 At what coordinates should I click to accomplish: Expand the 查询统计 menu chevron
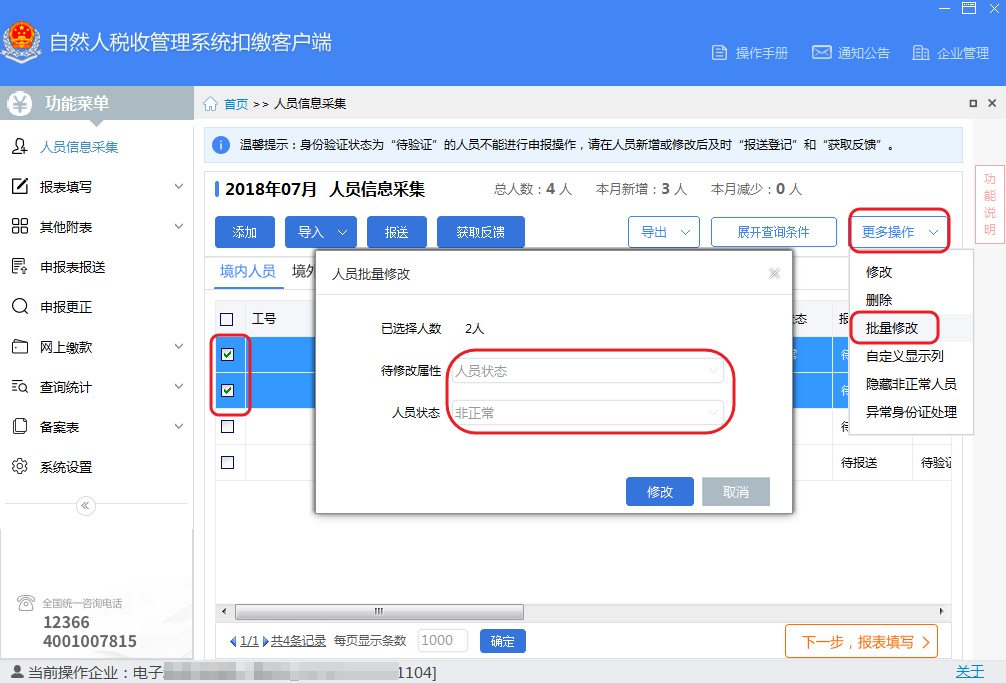(x=179, y=386)
